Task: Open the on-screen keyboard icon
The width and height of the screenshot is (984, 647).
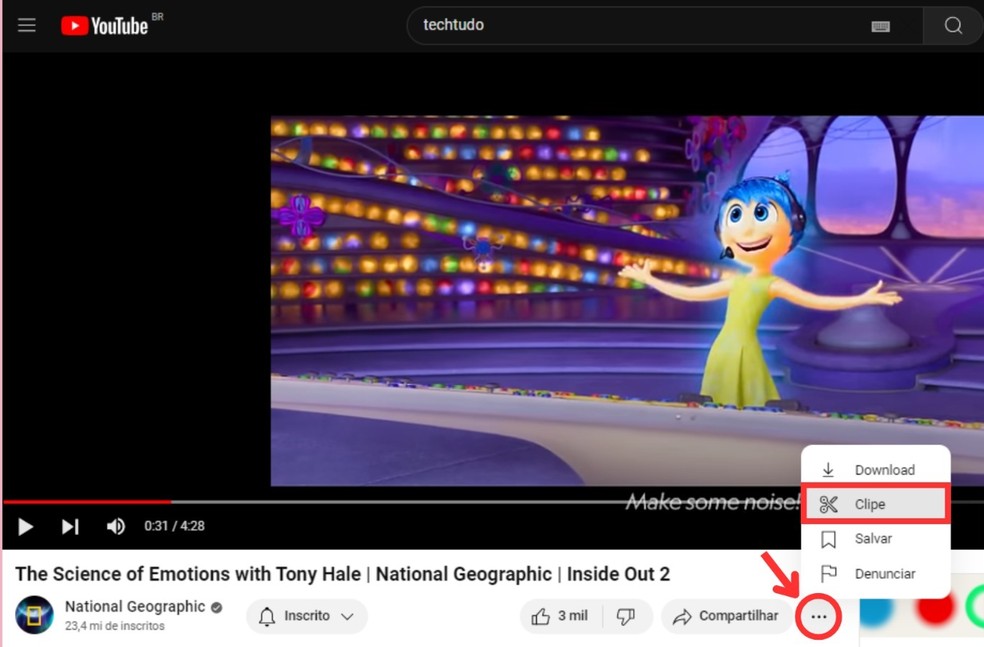Action: click(x=880, y=26)
